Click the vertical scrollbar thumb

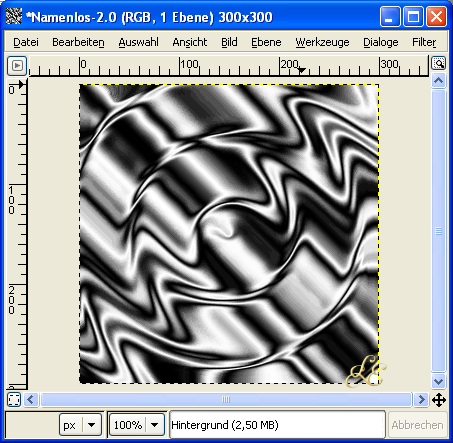click(x=439, y=231)
